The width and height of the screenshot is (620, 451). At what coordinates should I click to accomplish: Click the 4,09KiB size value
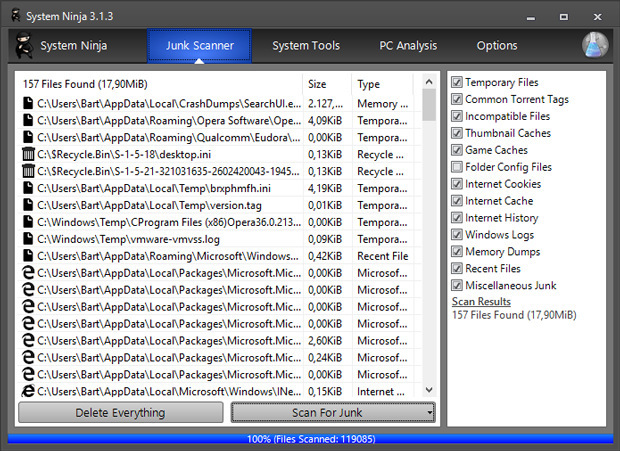(325, 121)
